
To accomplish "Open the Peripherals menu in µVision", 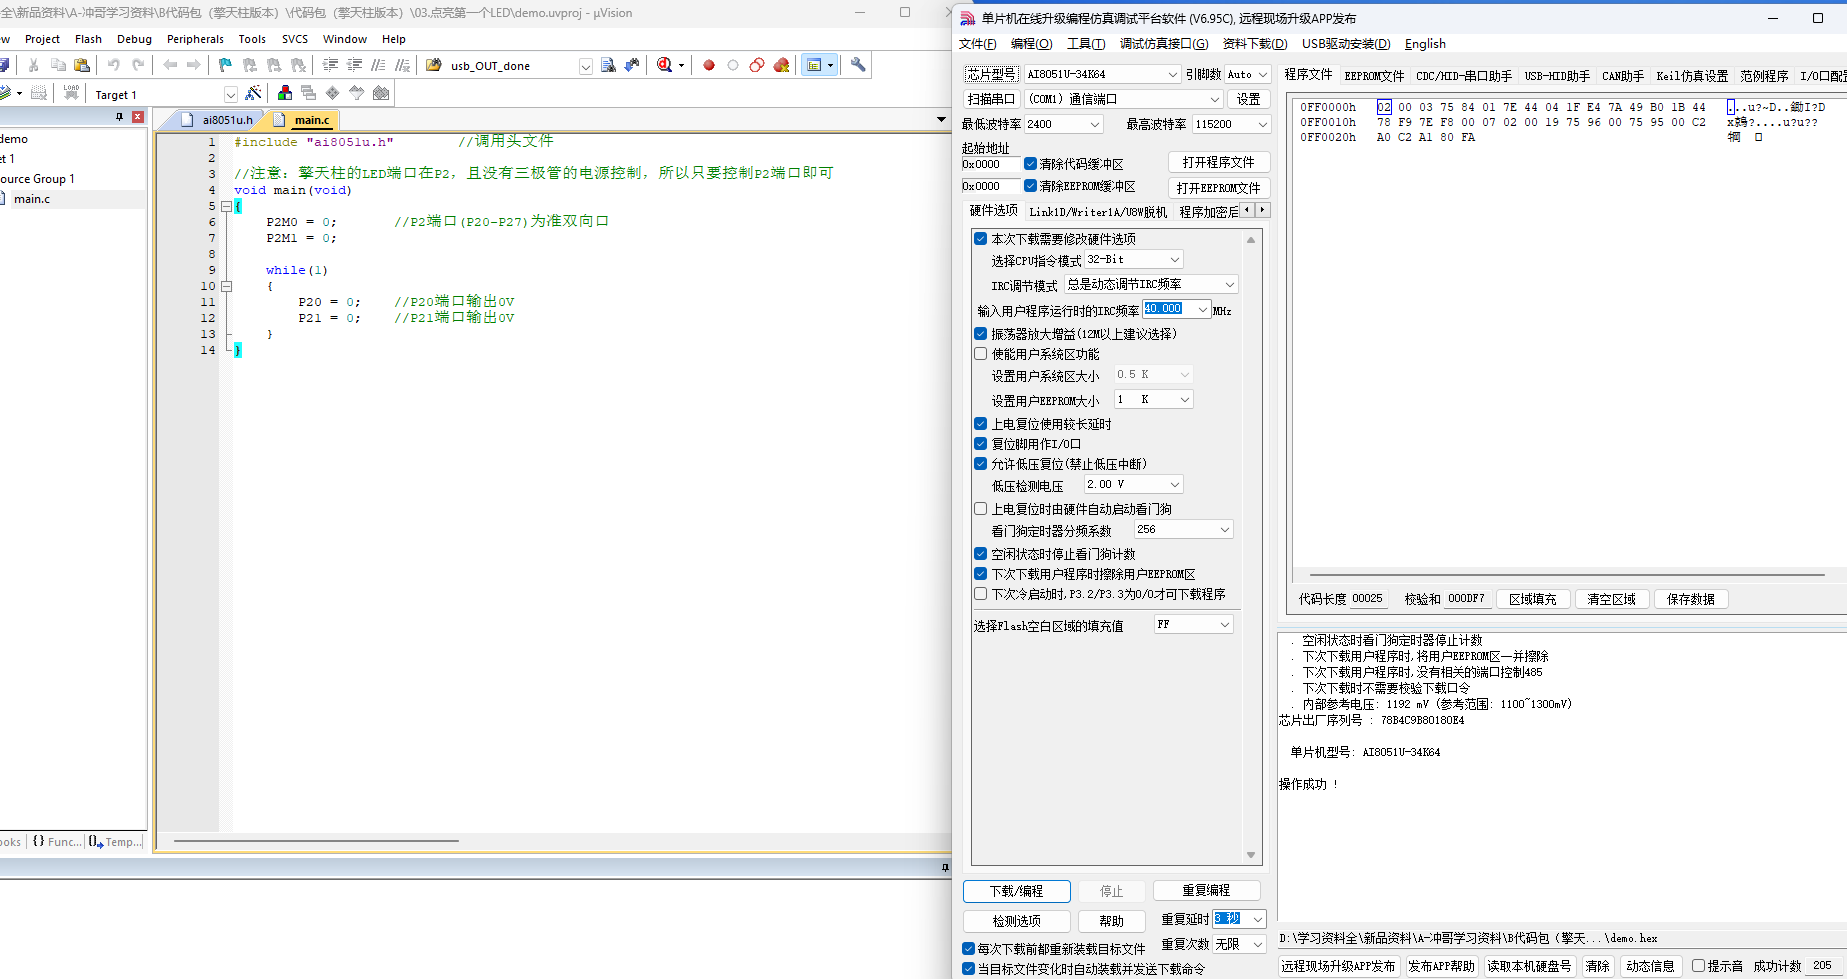I will pyautogui.click(x=195, y=39).
